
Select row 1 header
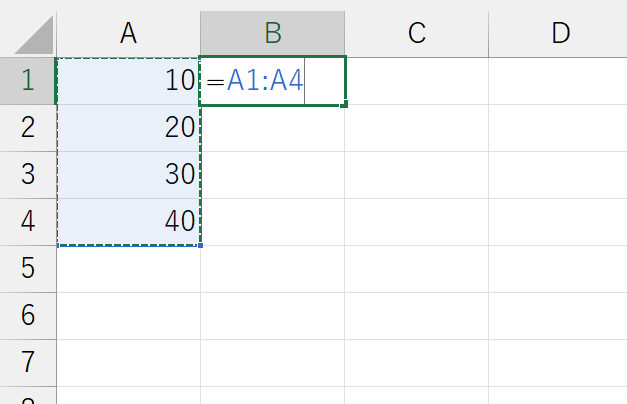coord(28,81)
